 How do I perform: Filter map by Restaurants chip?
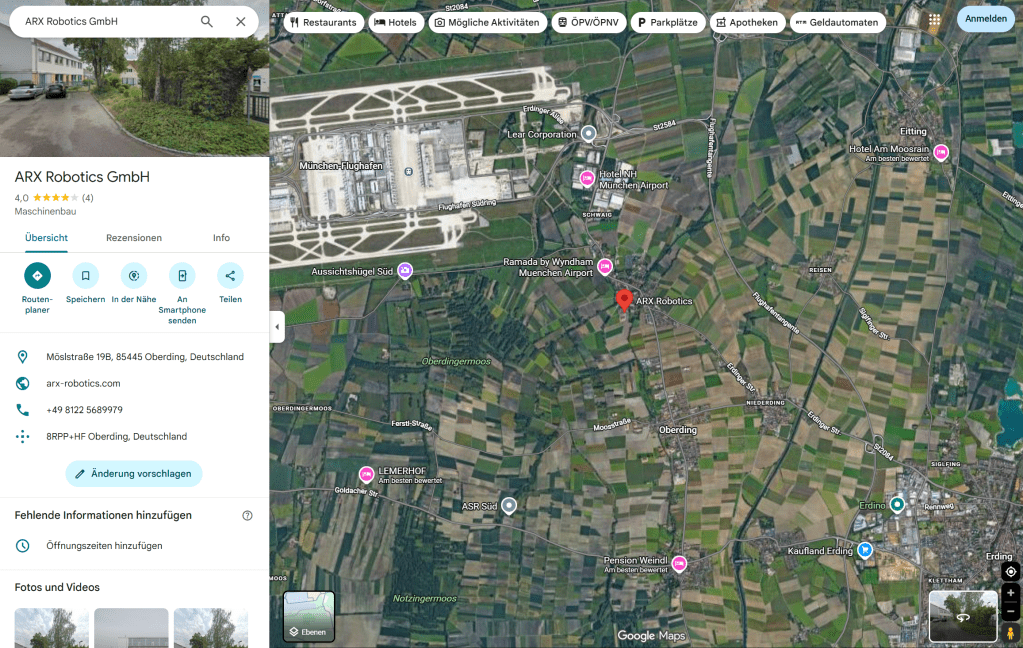tap(322, 22)
